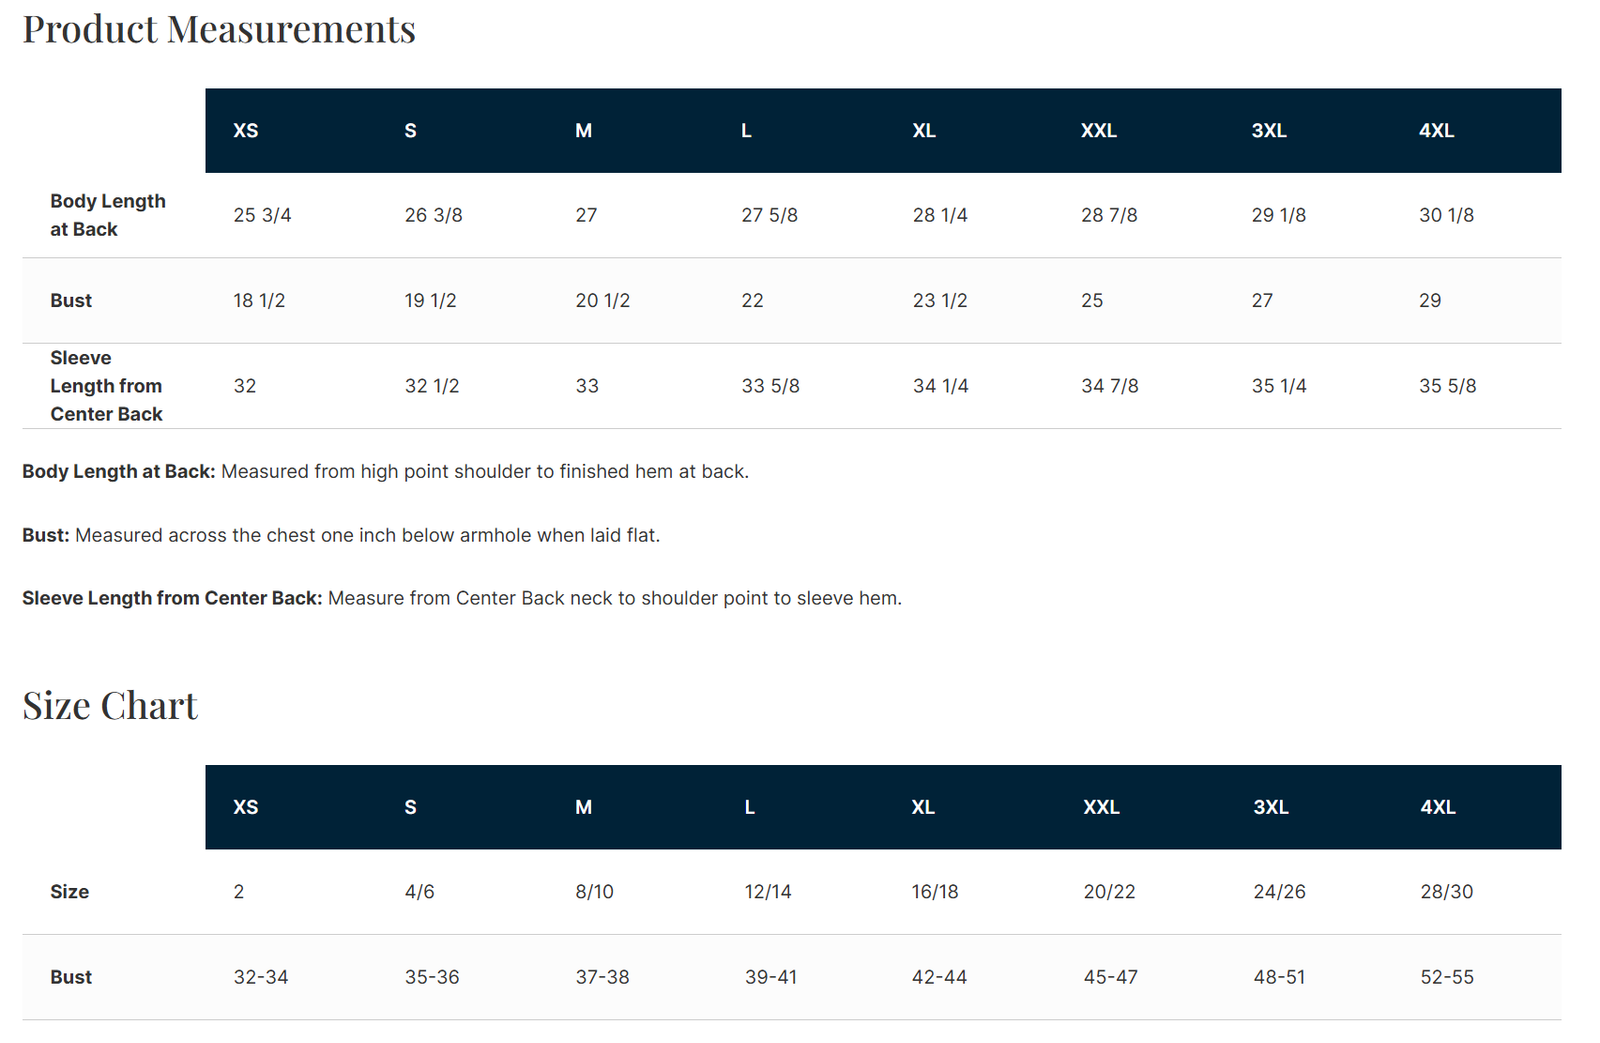Screen dimensions: 1600x1043
Task: Click the 18 1/2 bust measurement cell
Action: [259, 301]
